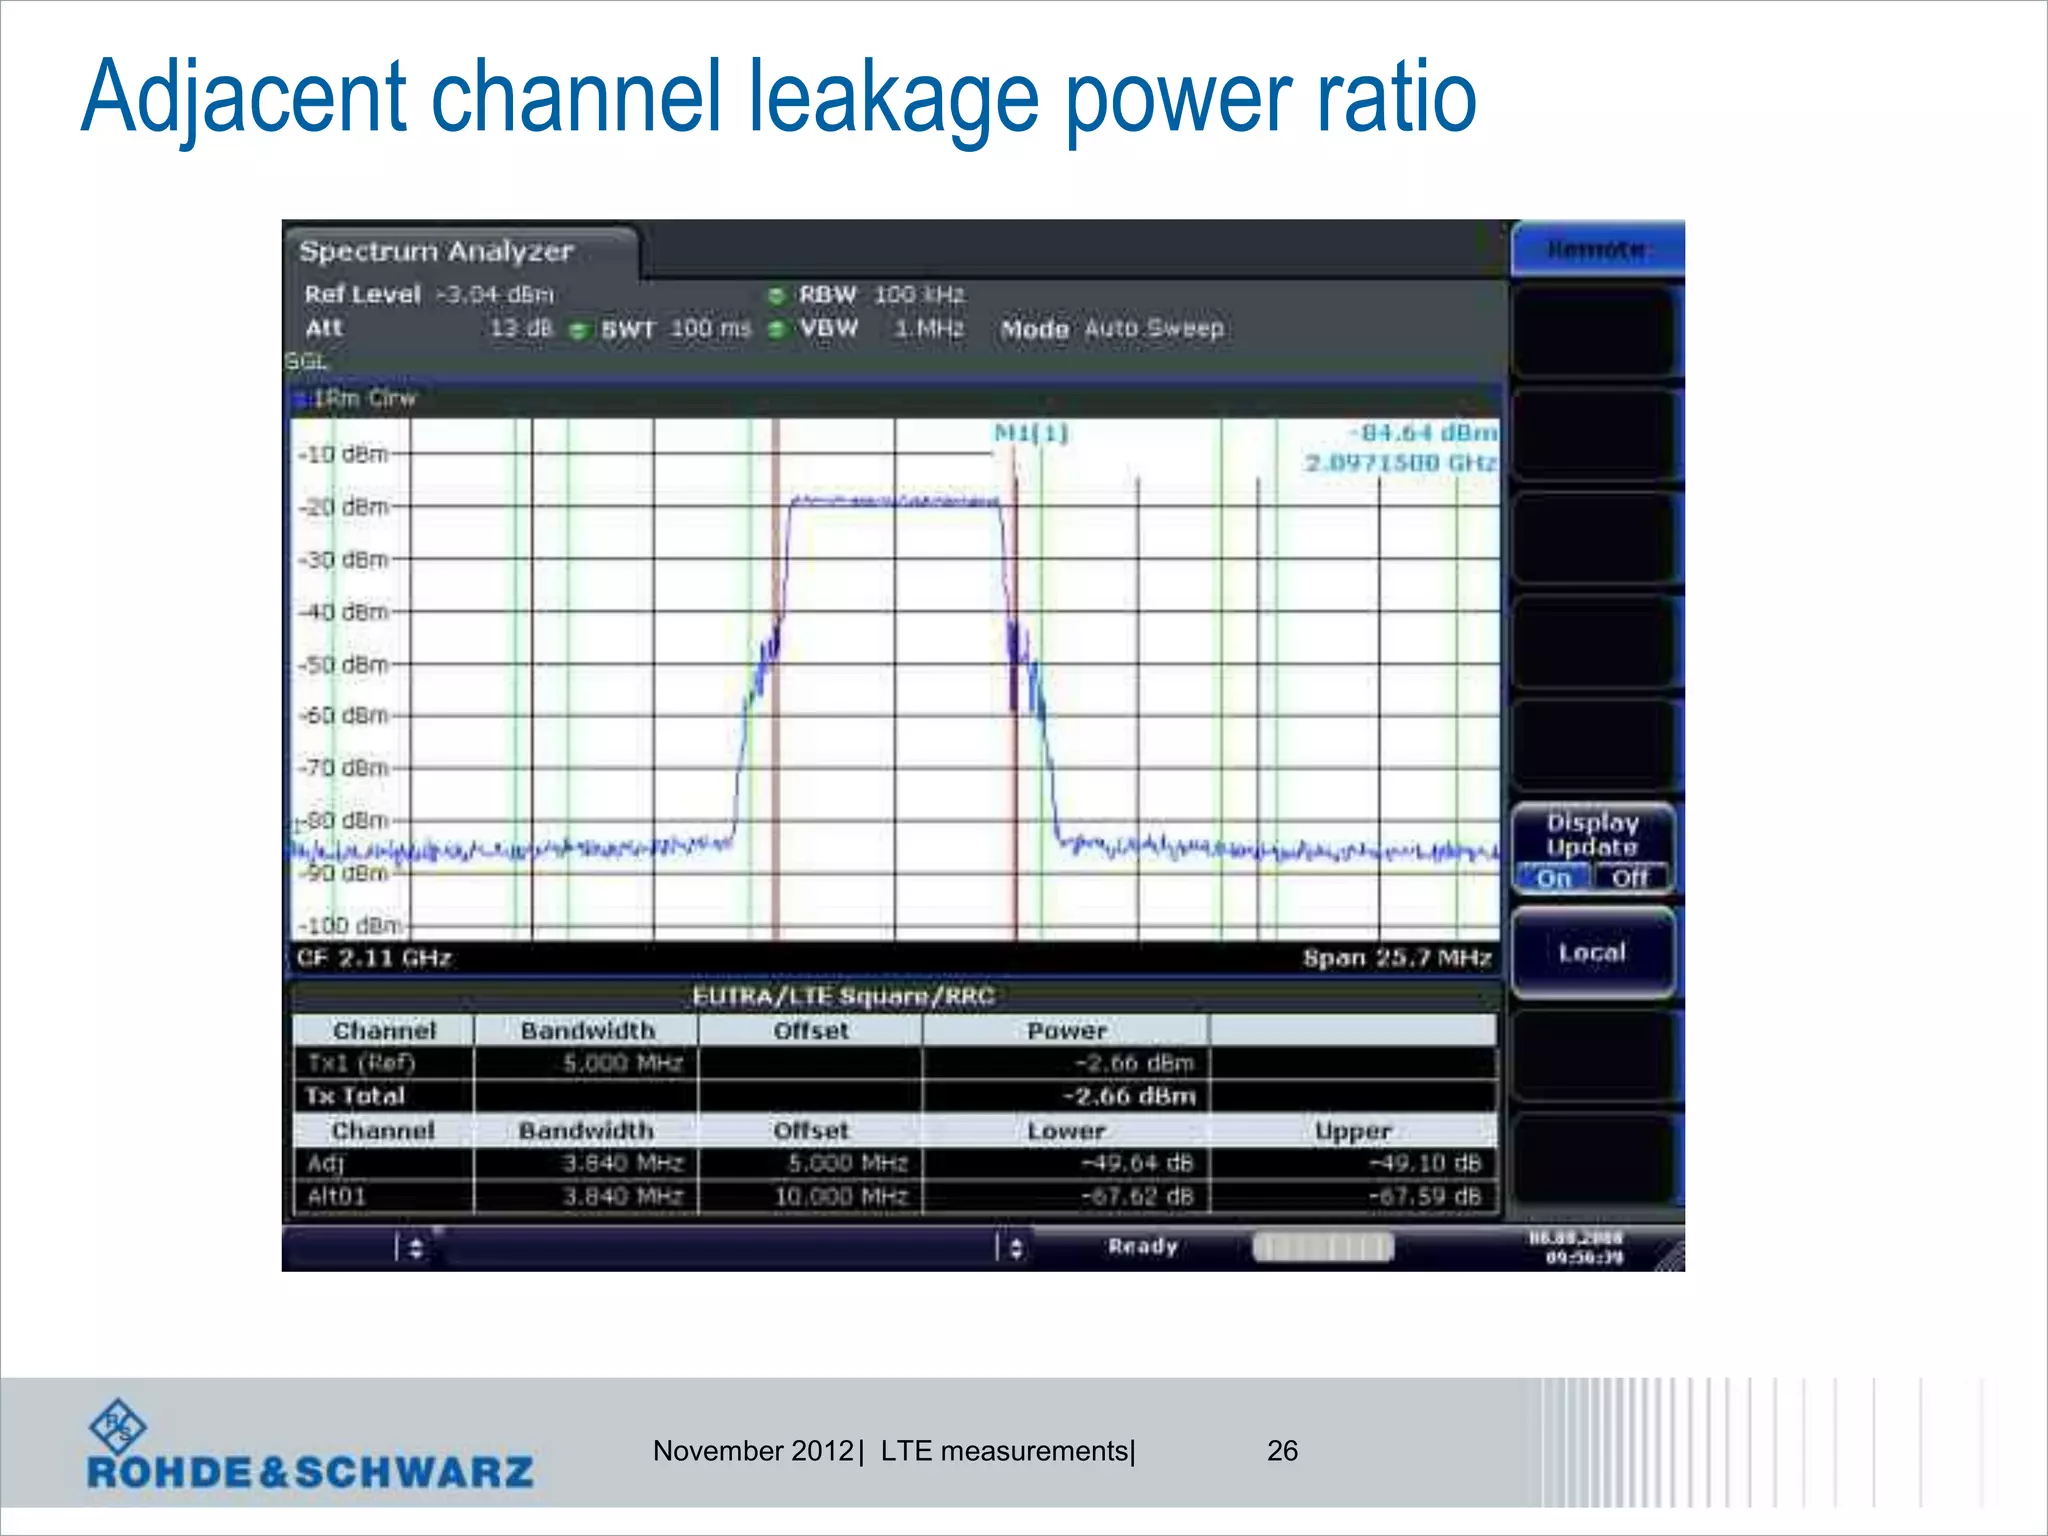Click the middle status bar stepper arrows

pyautogui.click(x=1016, y=1248)
